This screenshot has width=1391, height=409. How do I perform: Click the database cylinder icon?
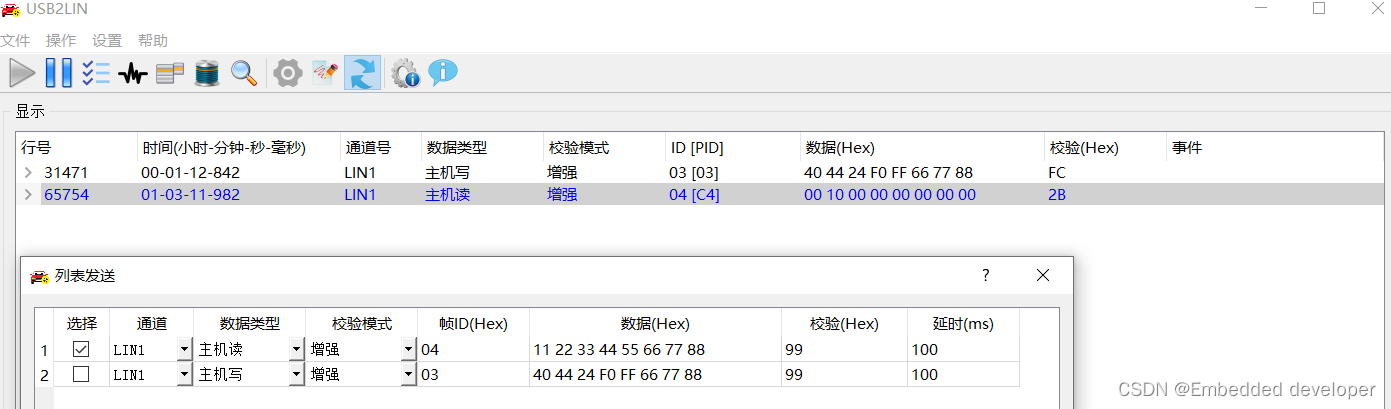pyautogui.click(x=207, y=73)
